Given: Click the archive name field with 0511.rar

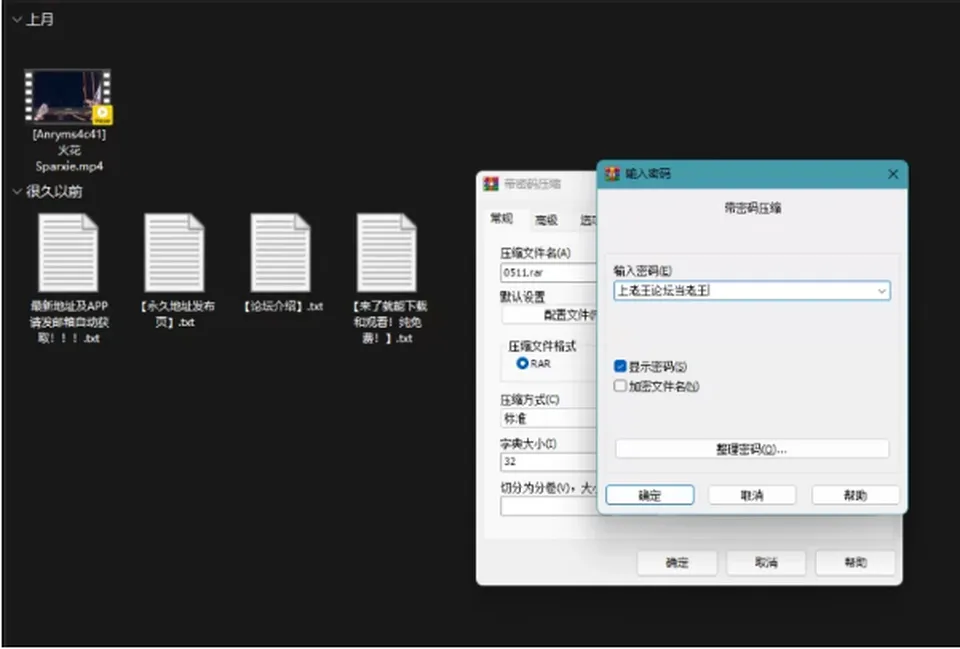Looking at the screenshot, I should point(549,272).
